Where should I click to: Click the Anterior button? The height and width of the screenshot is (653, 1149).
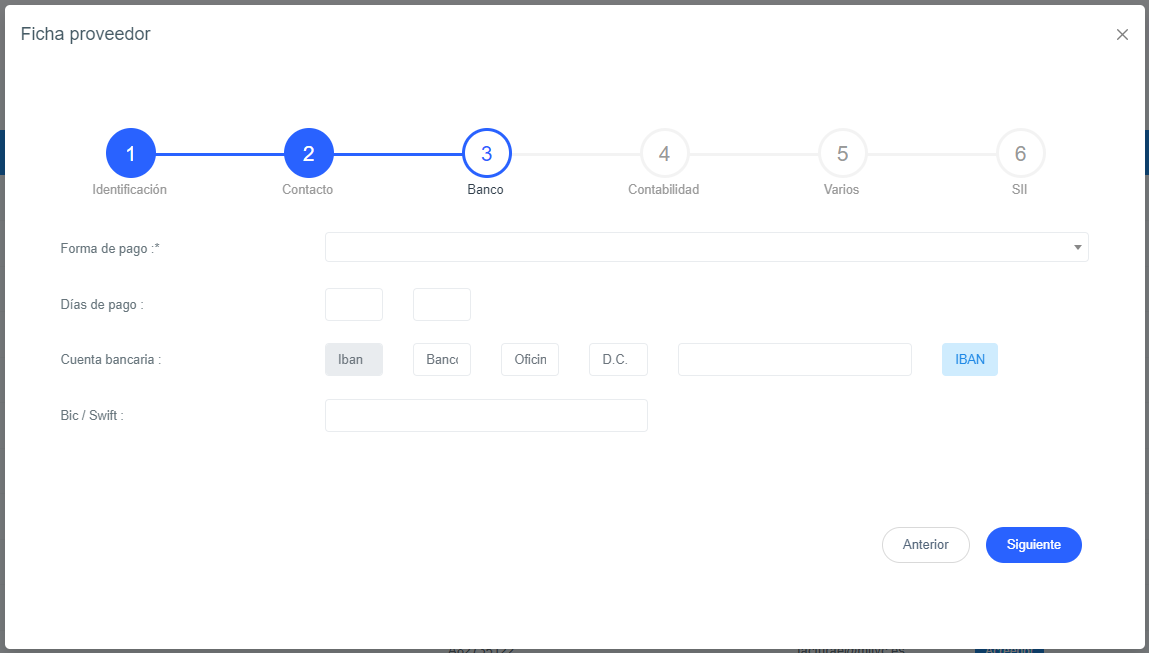(x=925, y=545)
